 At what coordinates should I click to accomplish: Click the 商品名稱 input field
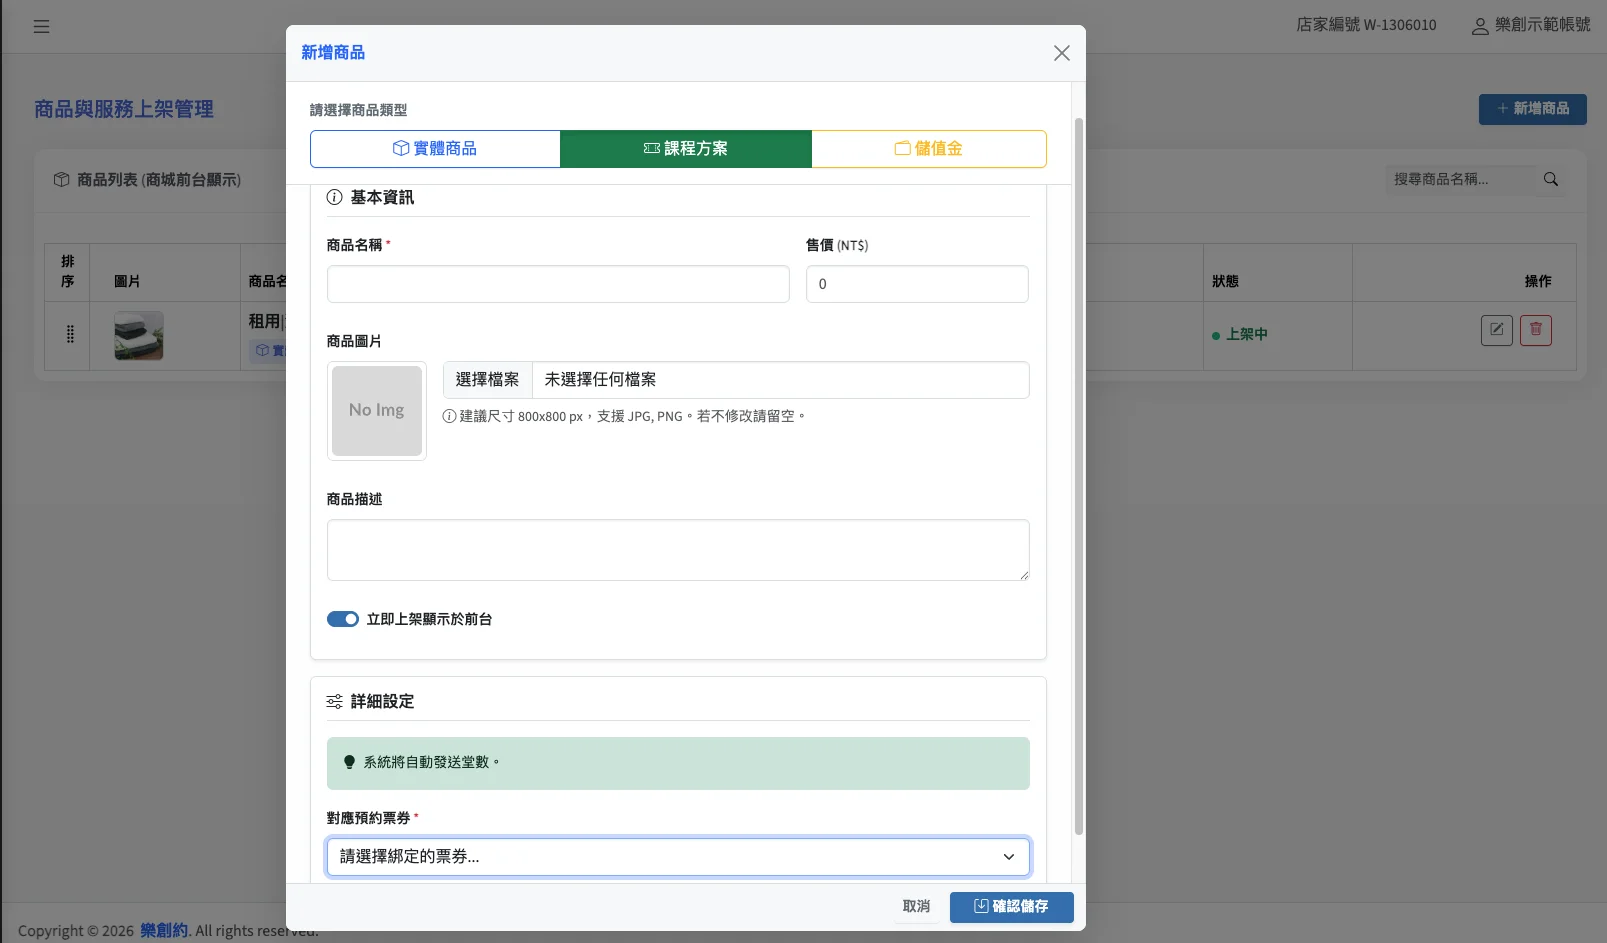point(558,284)
